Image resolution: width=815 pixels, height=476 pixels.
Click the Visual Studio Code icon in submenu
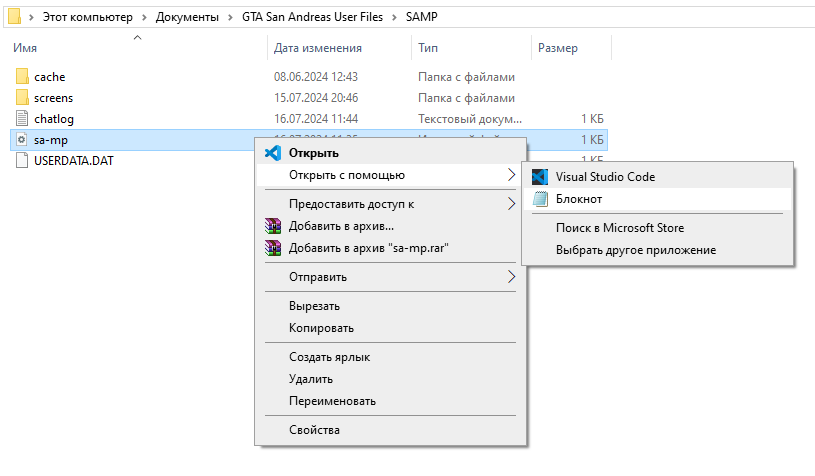coord(540,177)
